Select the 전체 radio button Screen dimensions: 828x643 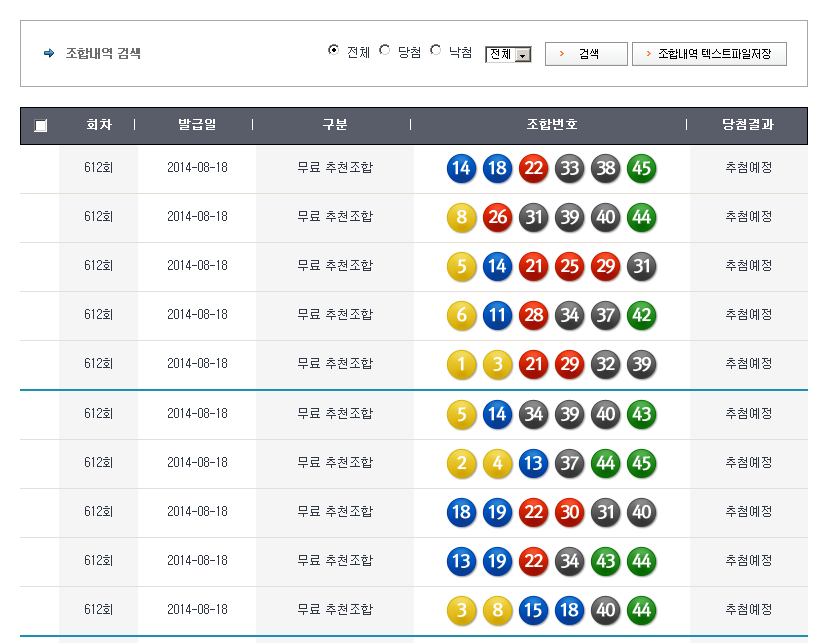334,51
